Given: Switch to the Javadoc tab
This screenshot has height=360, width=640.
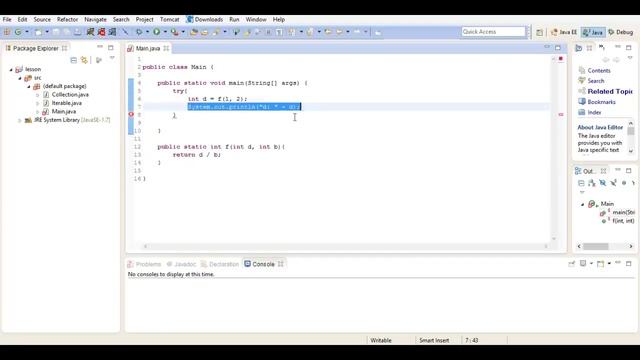Looking at the screenshot, I should [181, 264].
